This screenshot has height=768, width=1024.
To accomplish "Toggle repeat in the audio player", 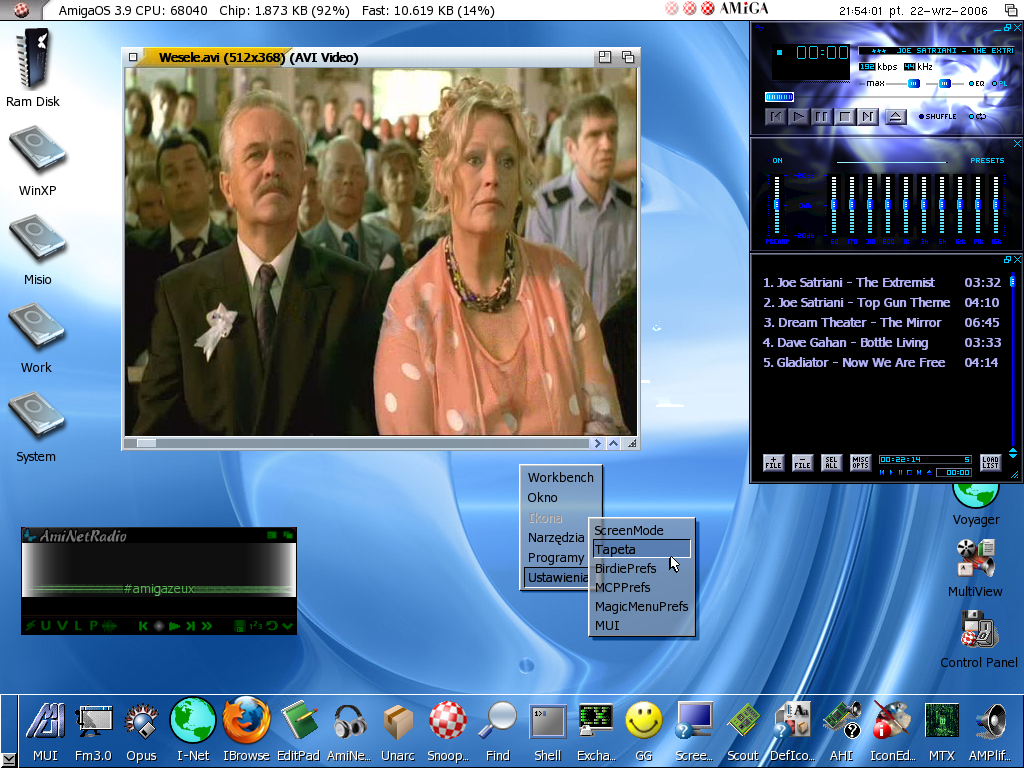I will 978,116.
